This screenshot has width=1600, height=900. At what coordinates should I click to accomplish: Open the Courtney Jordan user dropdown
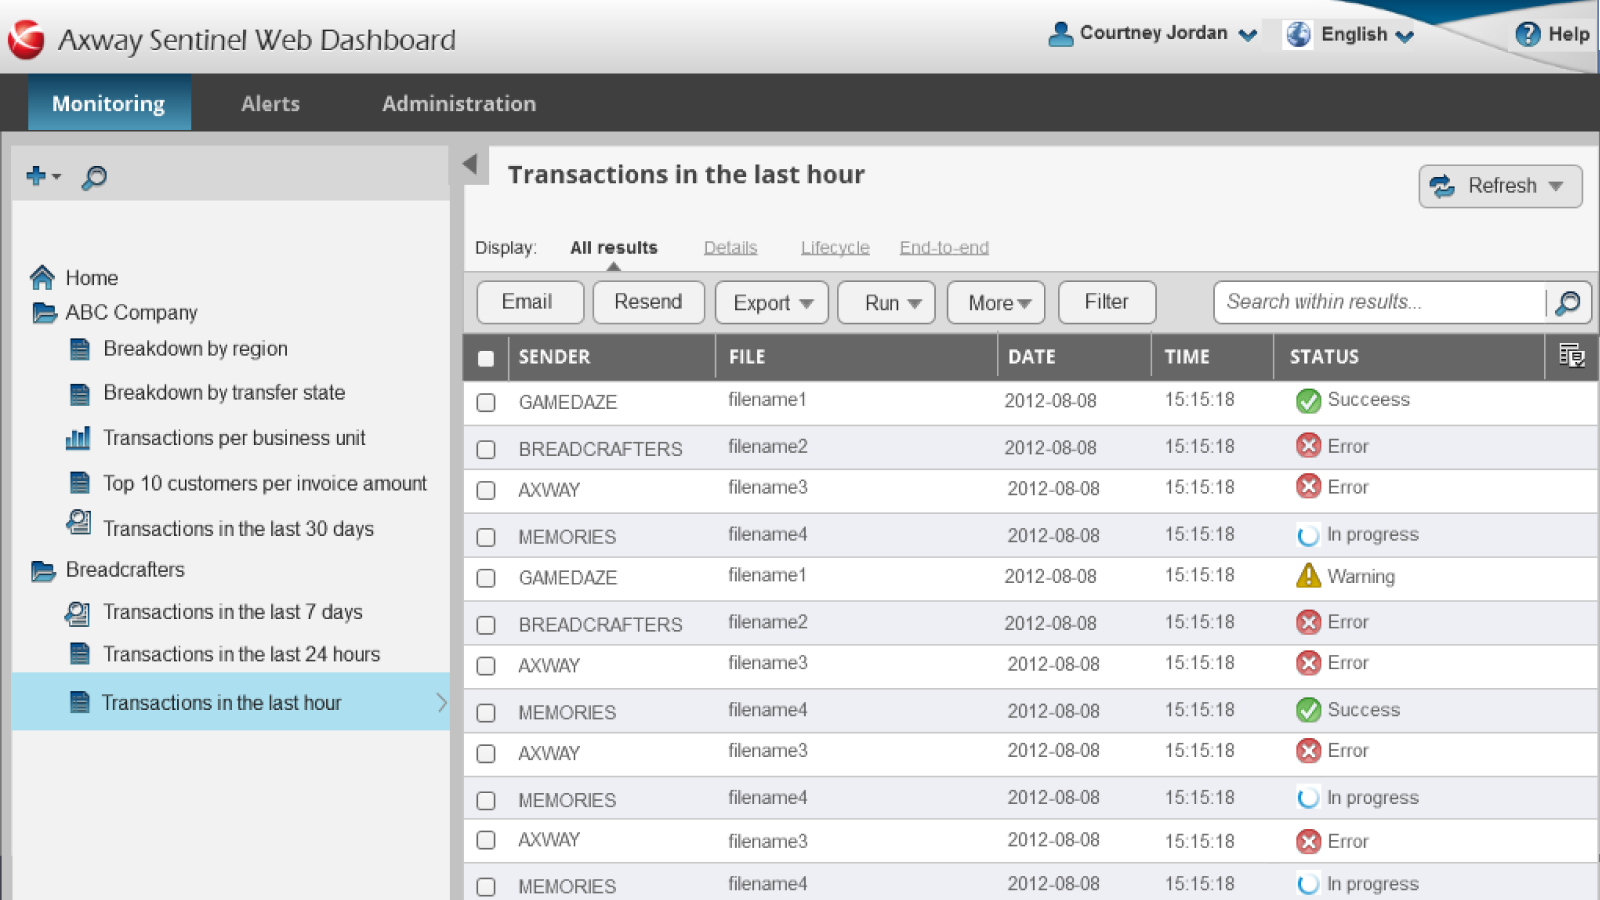point(1248,35)
